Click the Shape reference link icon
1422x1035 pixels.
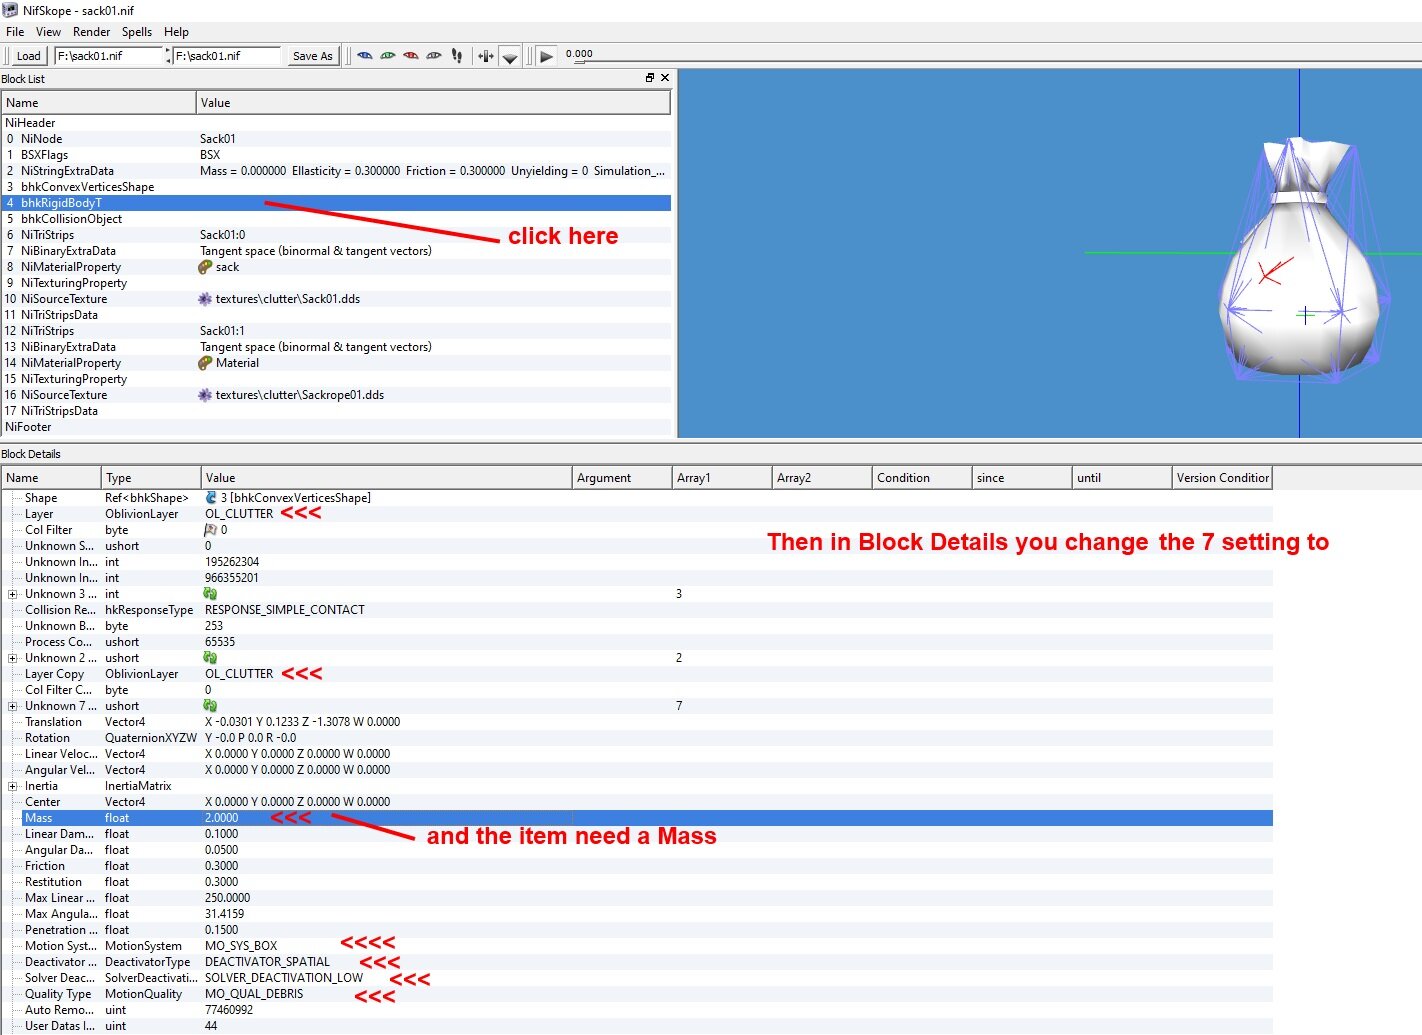pos(211,498)
